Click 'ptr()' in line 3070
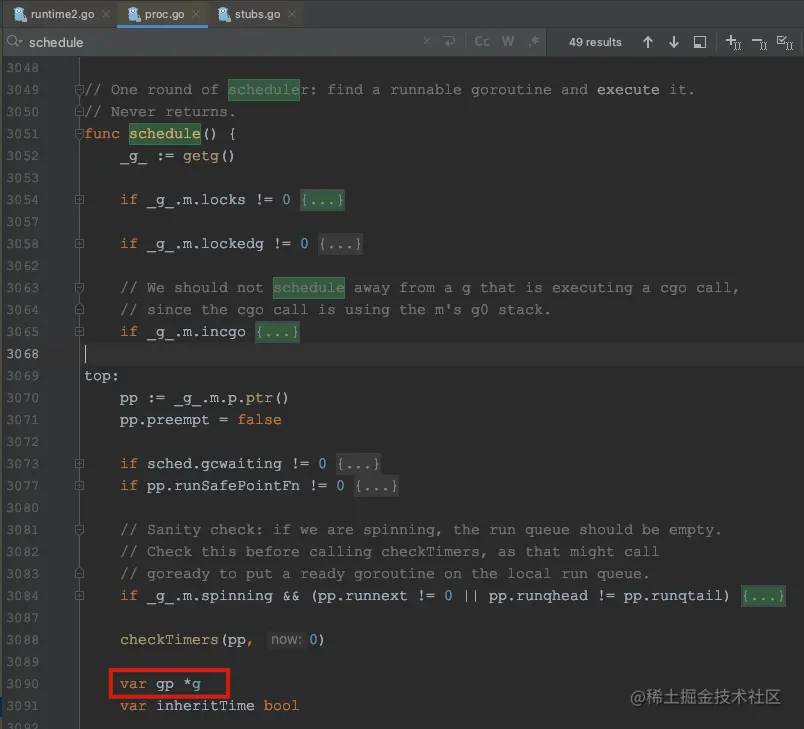The height and width of the screenshot is (729, 804). click(x=267, y=398)
